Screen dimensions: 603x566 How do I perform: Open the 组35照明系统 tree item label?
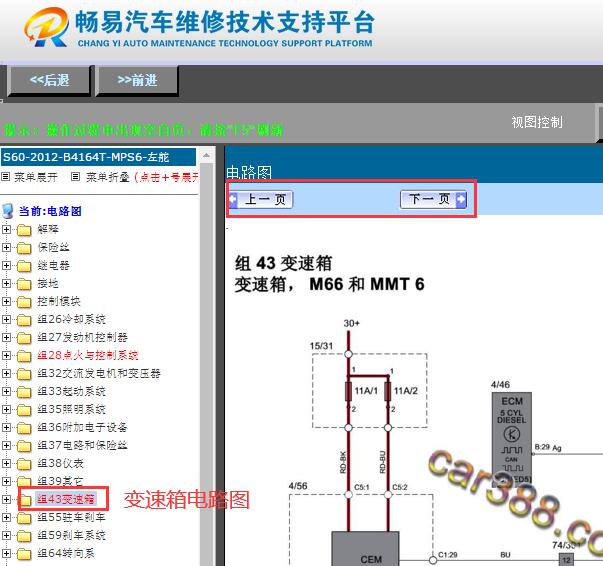point(71,409)
